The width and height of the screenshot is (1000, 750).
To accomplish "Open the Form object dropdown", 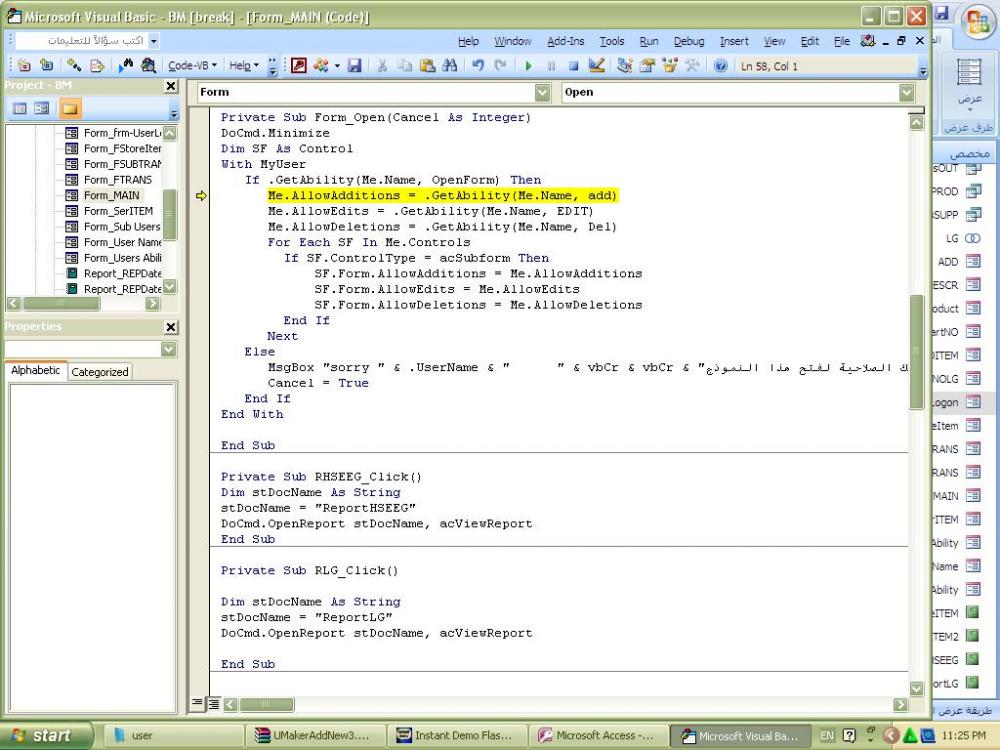I will coord(544,92).
